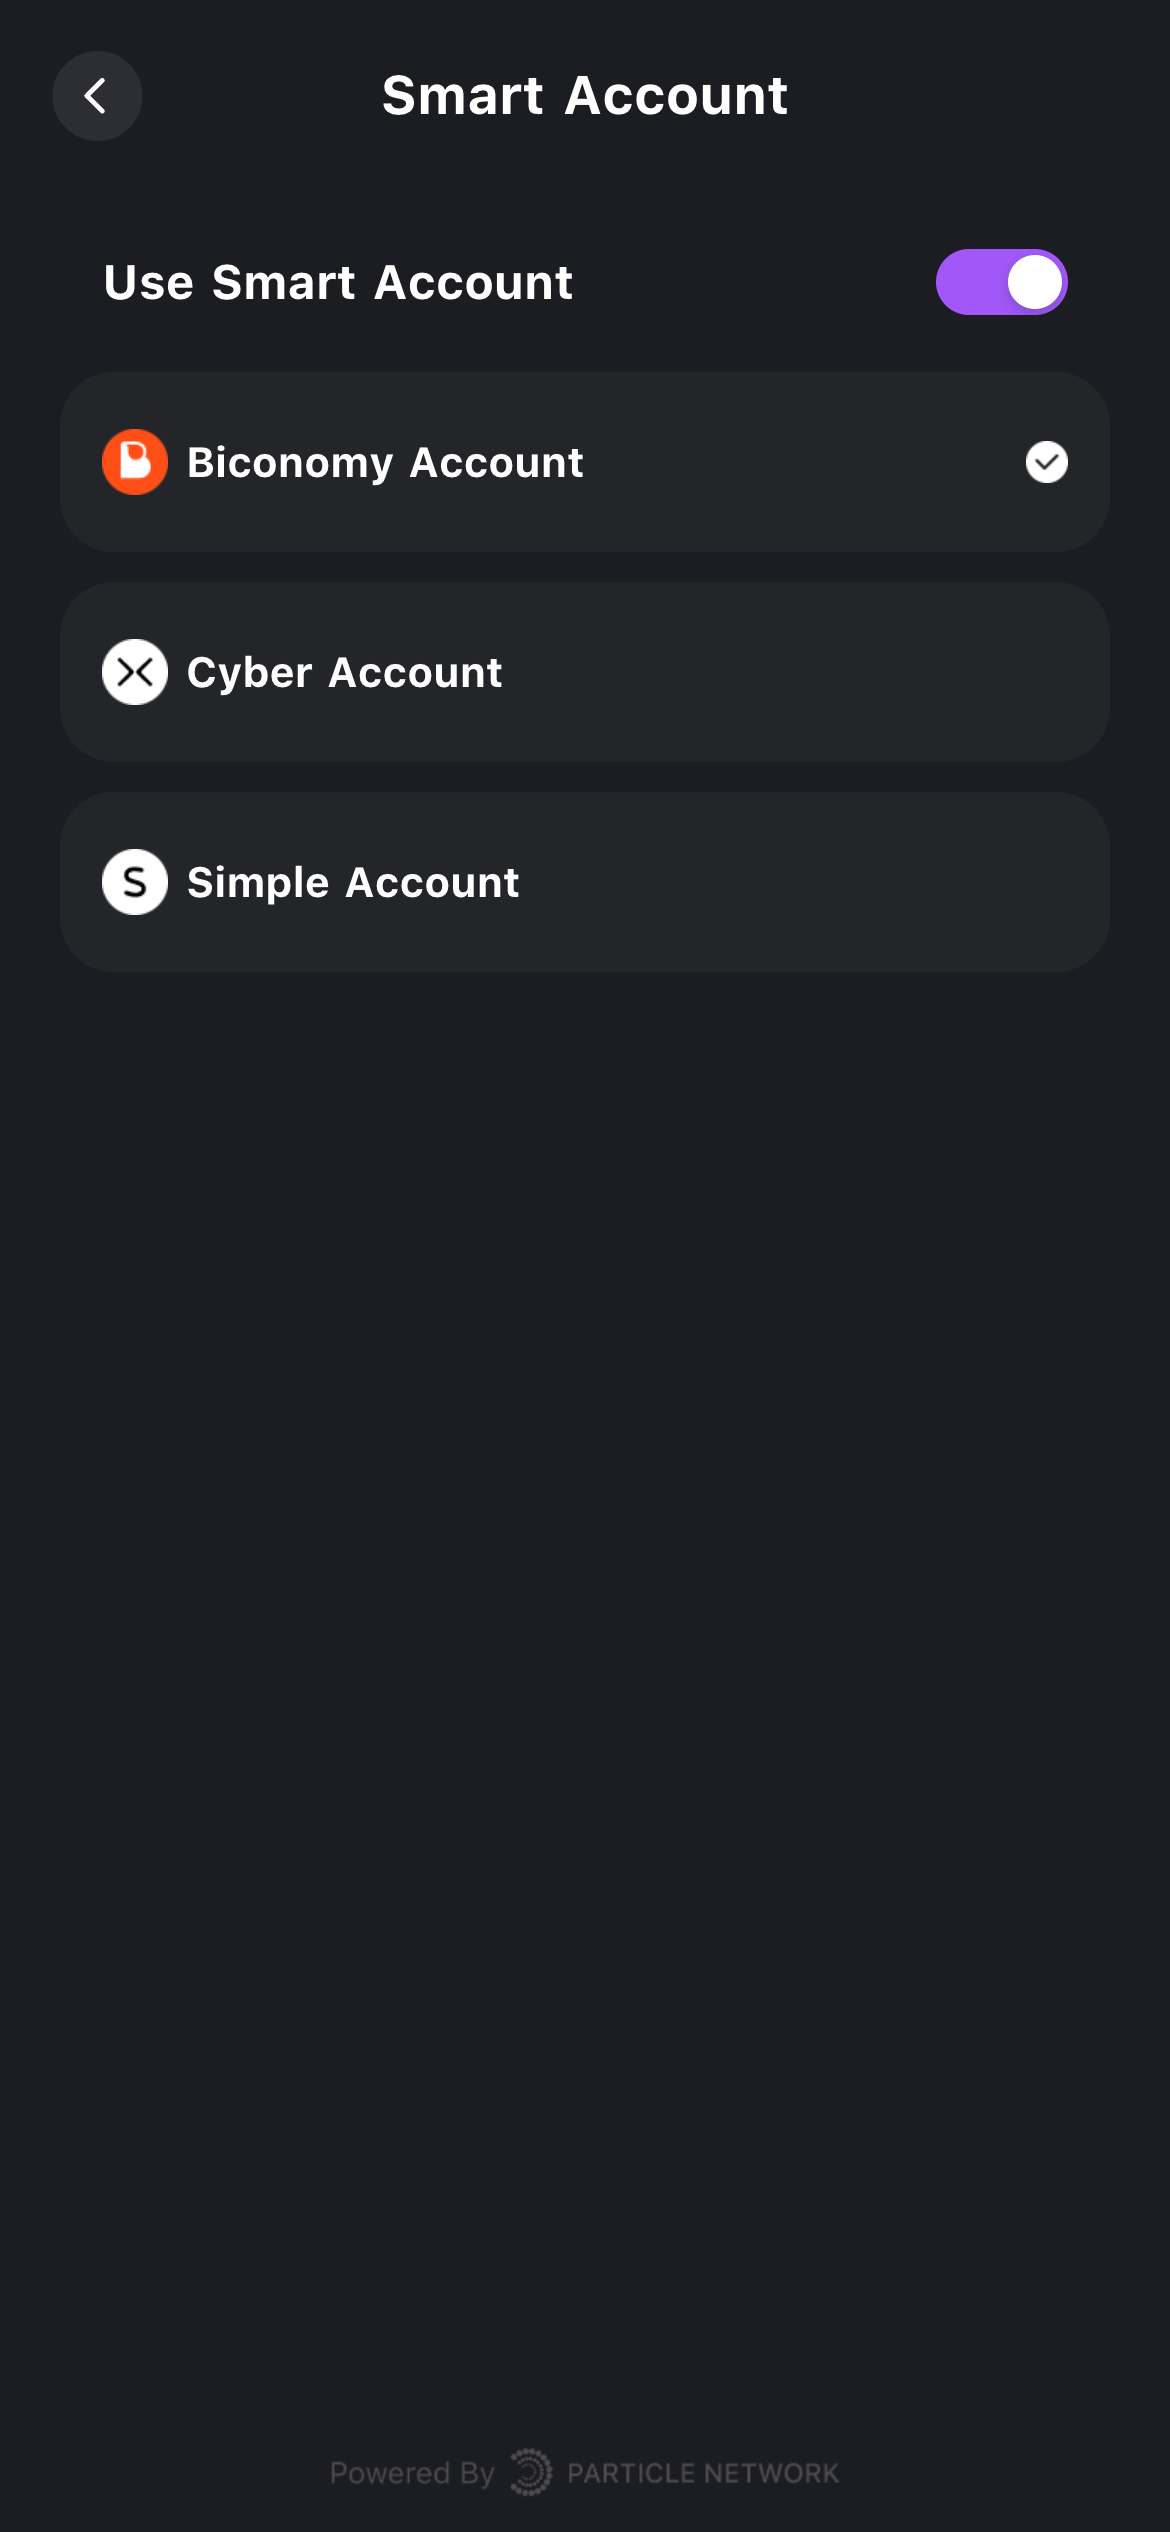Click the orange Biconomy logo icon
The image size is (1170, 2532).
point(135,462)
